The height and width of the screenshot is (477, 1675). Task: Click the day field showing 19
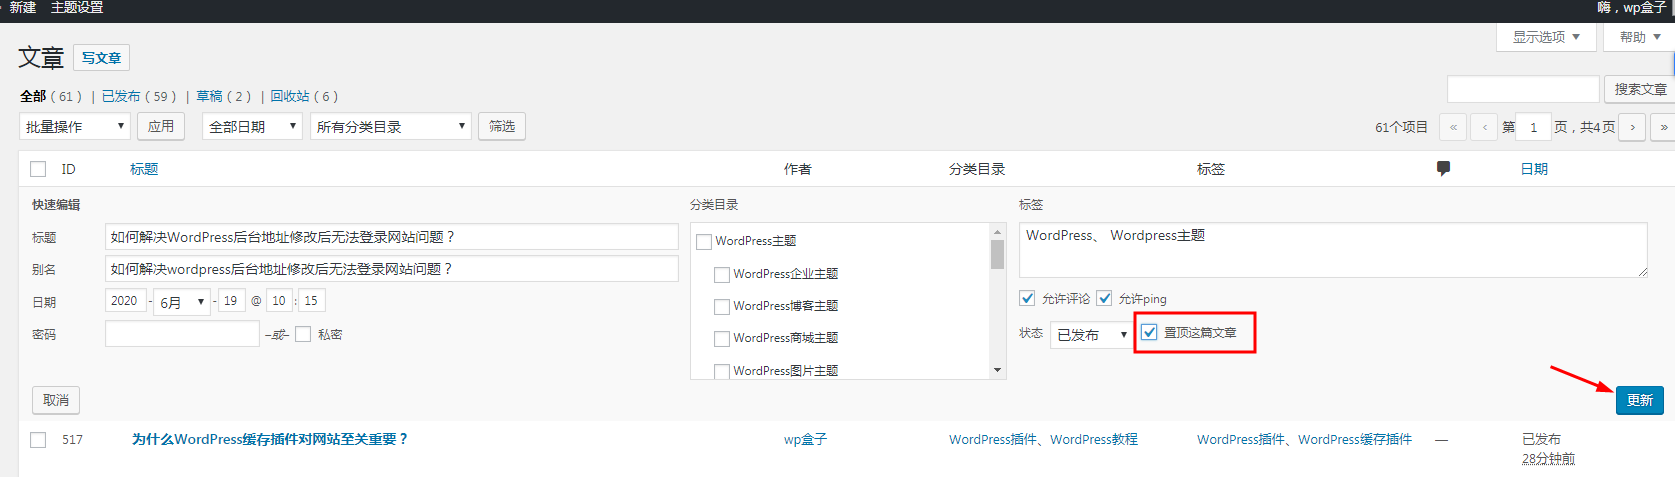point(231,301)
